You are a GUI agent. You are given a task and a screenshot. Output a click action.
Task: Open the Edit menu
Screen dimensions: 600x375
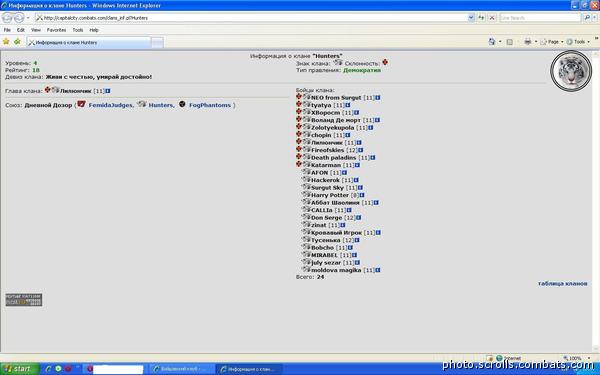point(21,30)
